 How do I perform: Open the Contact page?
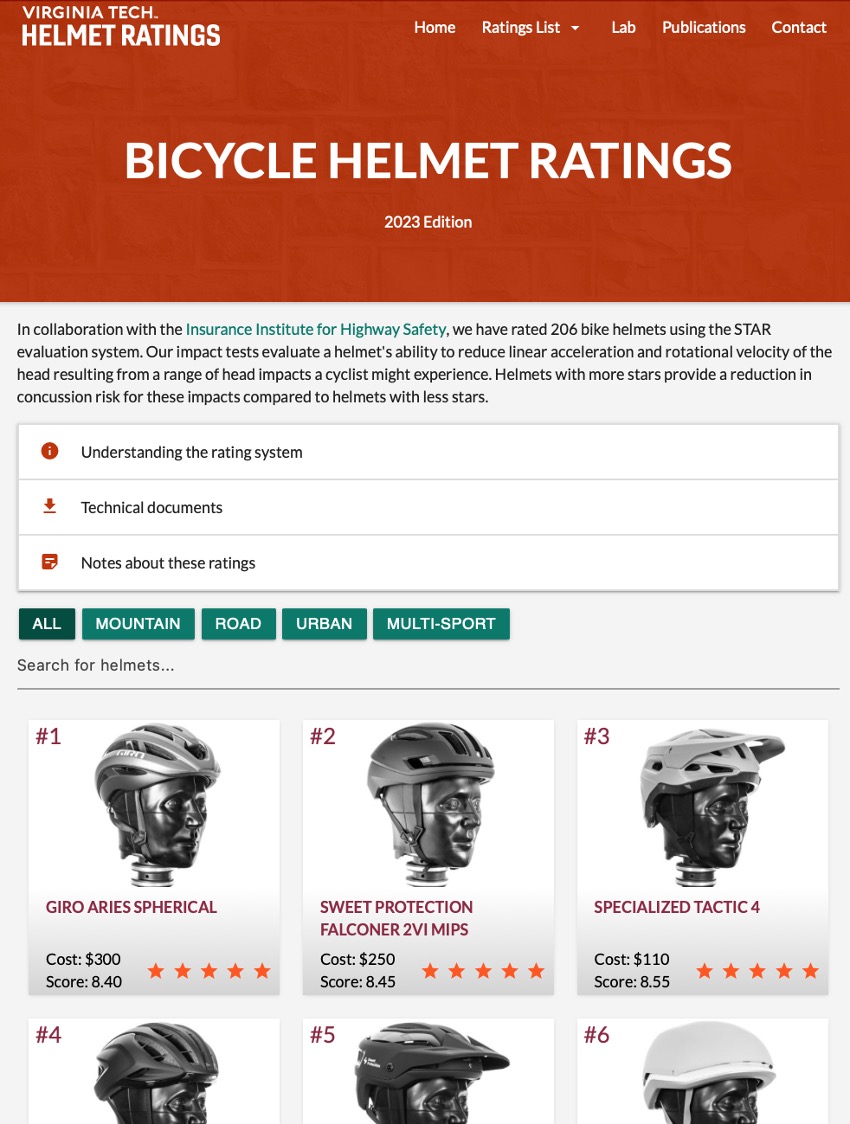pyautogui.click(x=798, y=27)
